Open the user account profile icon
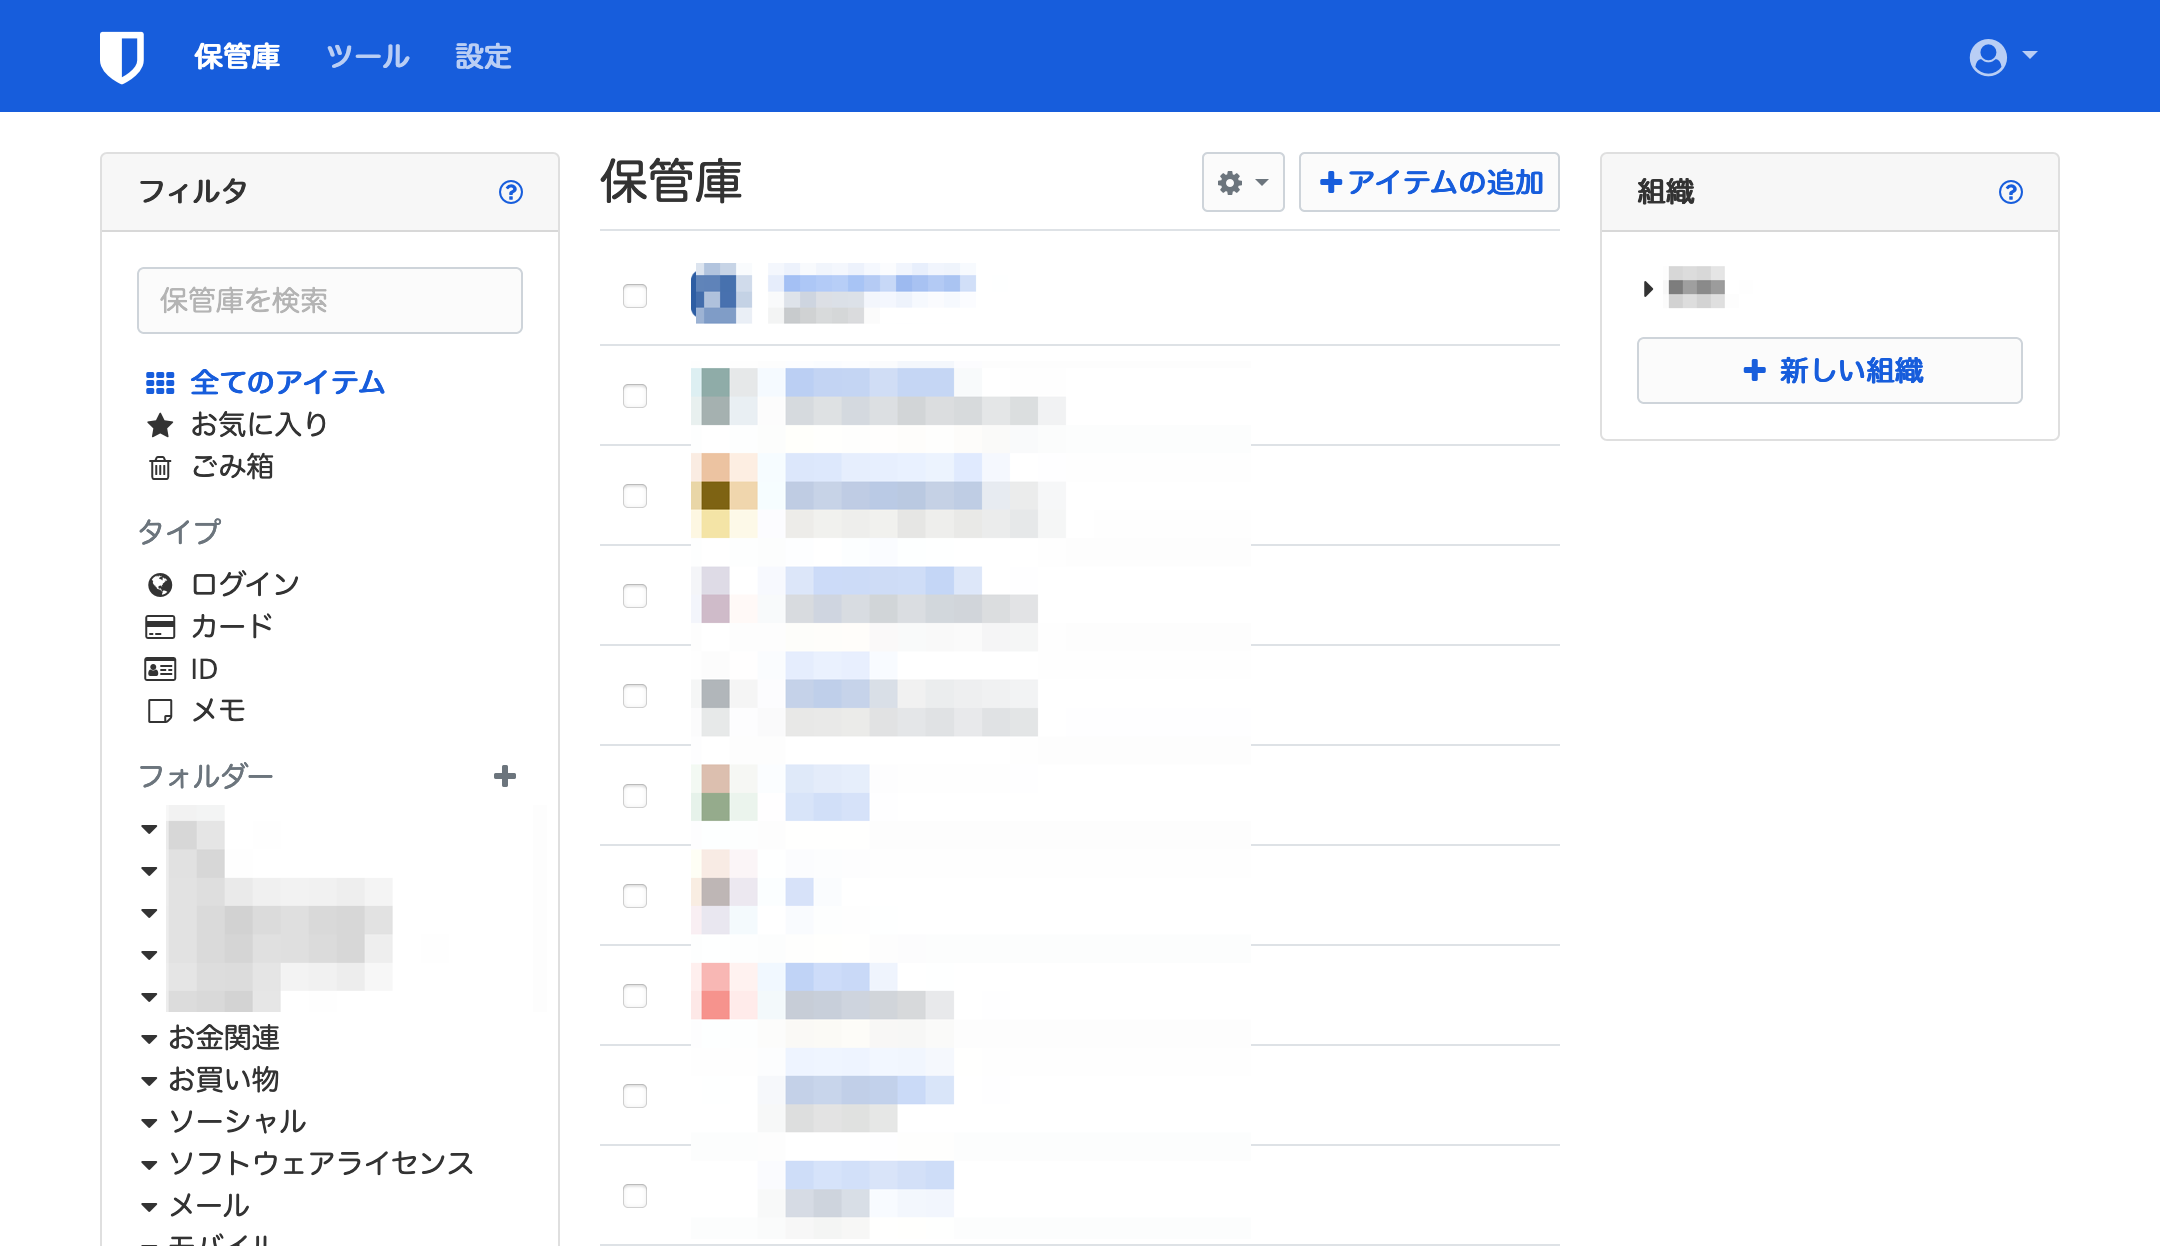The width and height of the screenshot is (2160, 1246). coord(1988,57)
